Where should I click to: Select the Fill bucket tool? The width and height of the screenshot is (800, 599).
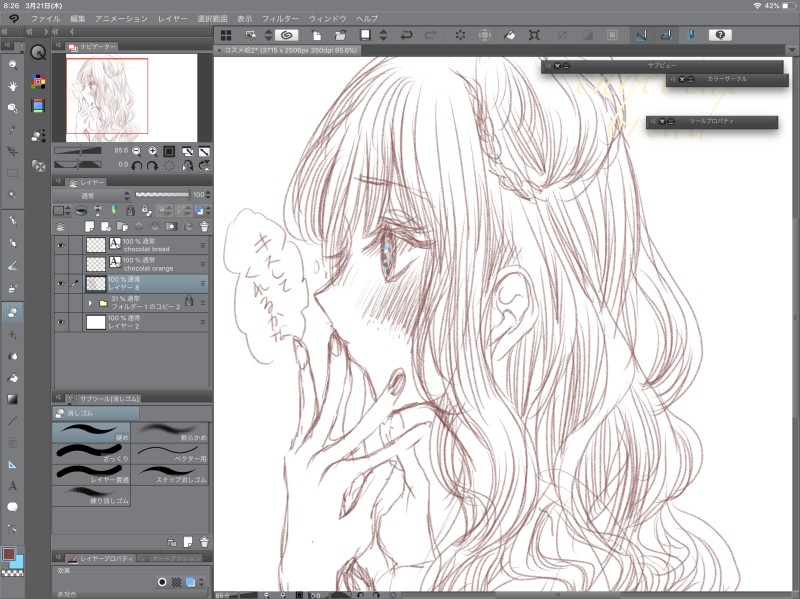[12, 378]
